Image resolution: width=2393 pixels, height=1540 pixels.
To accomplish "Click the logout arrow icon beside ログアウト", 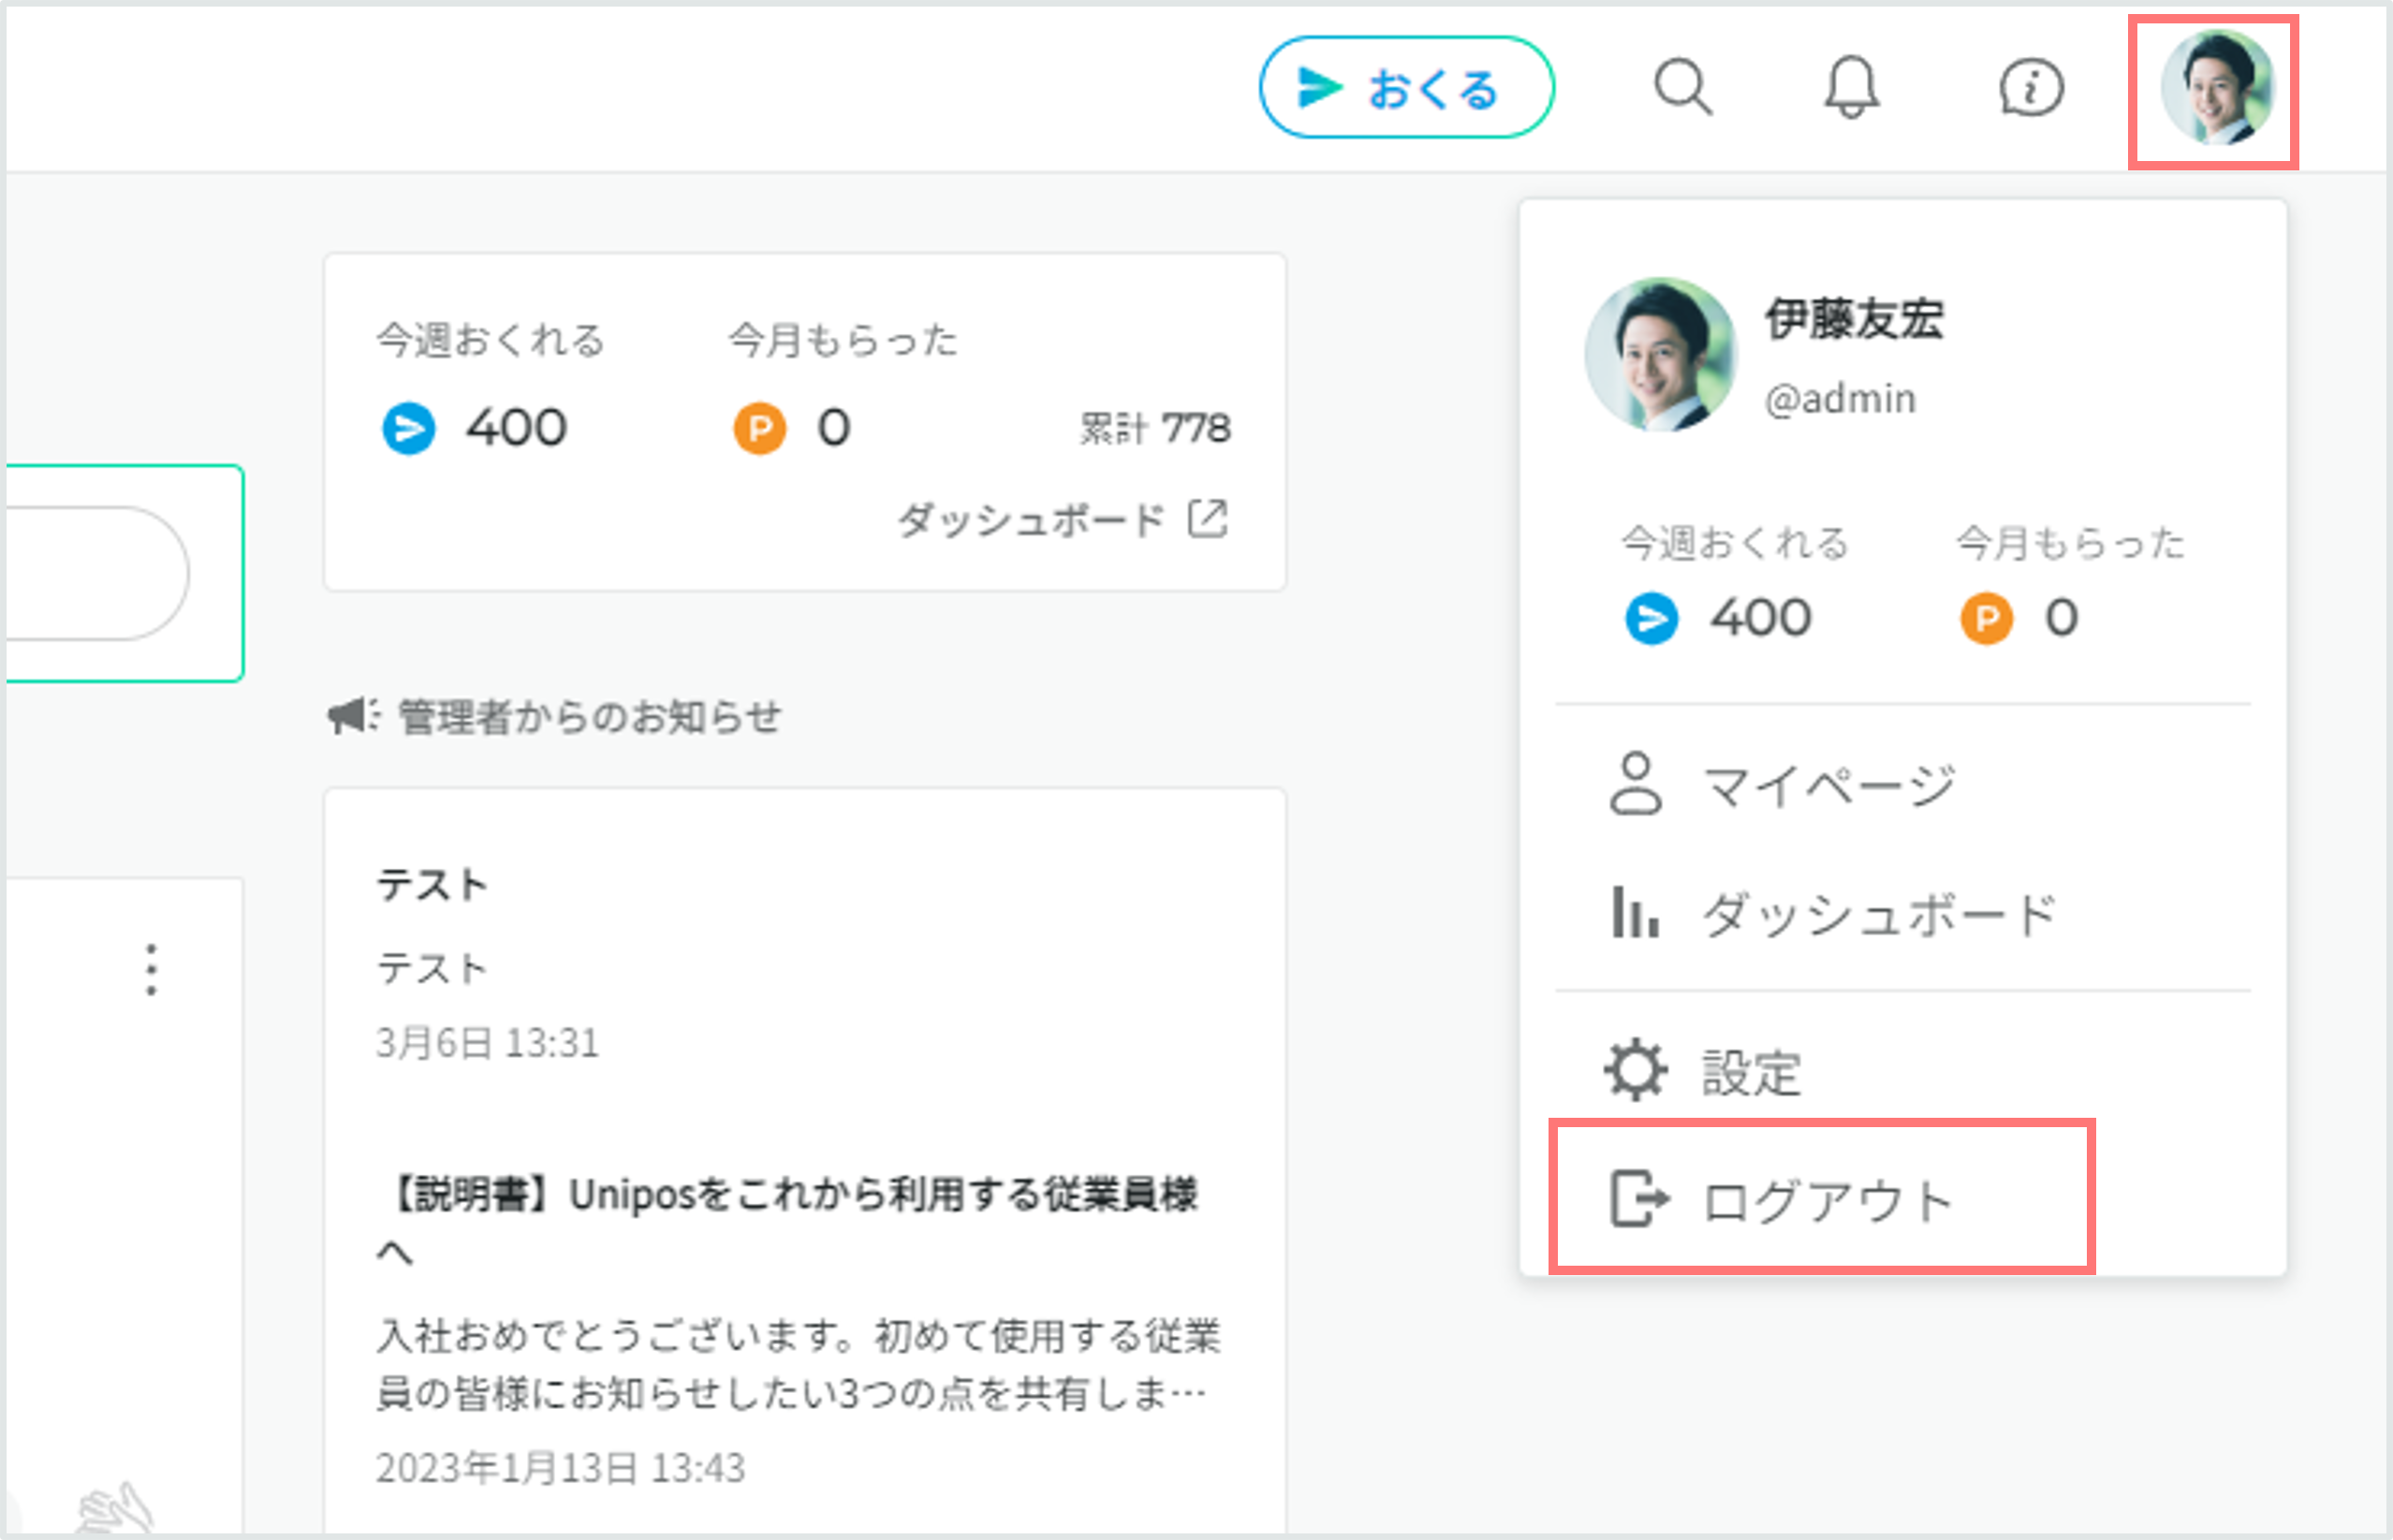I will [1638, 1196].
